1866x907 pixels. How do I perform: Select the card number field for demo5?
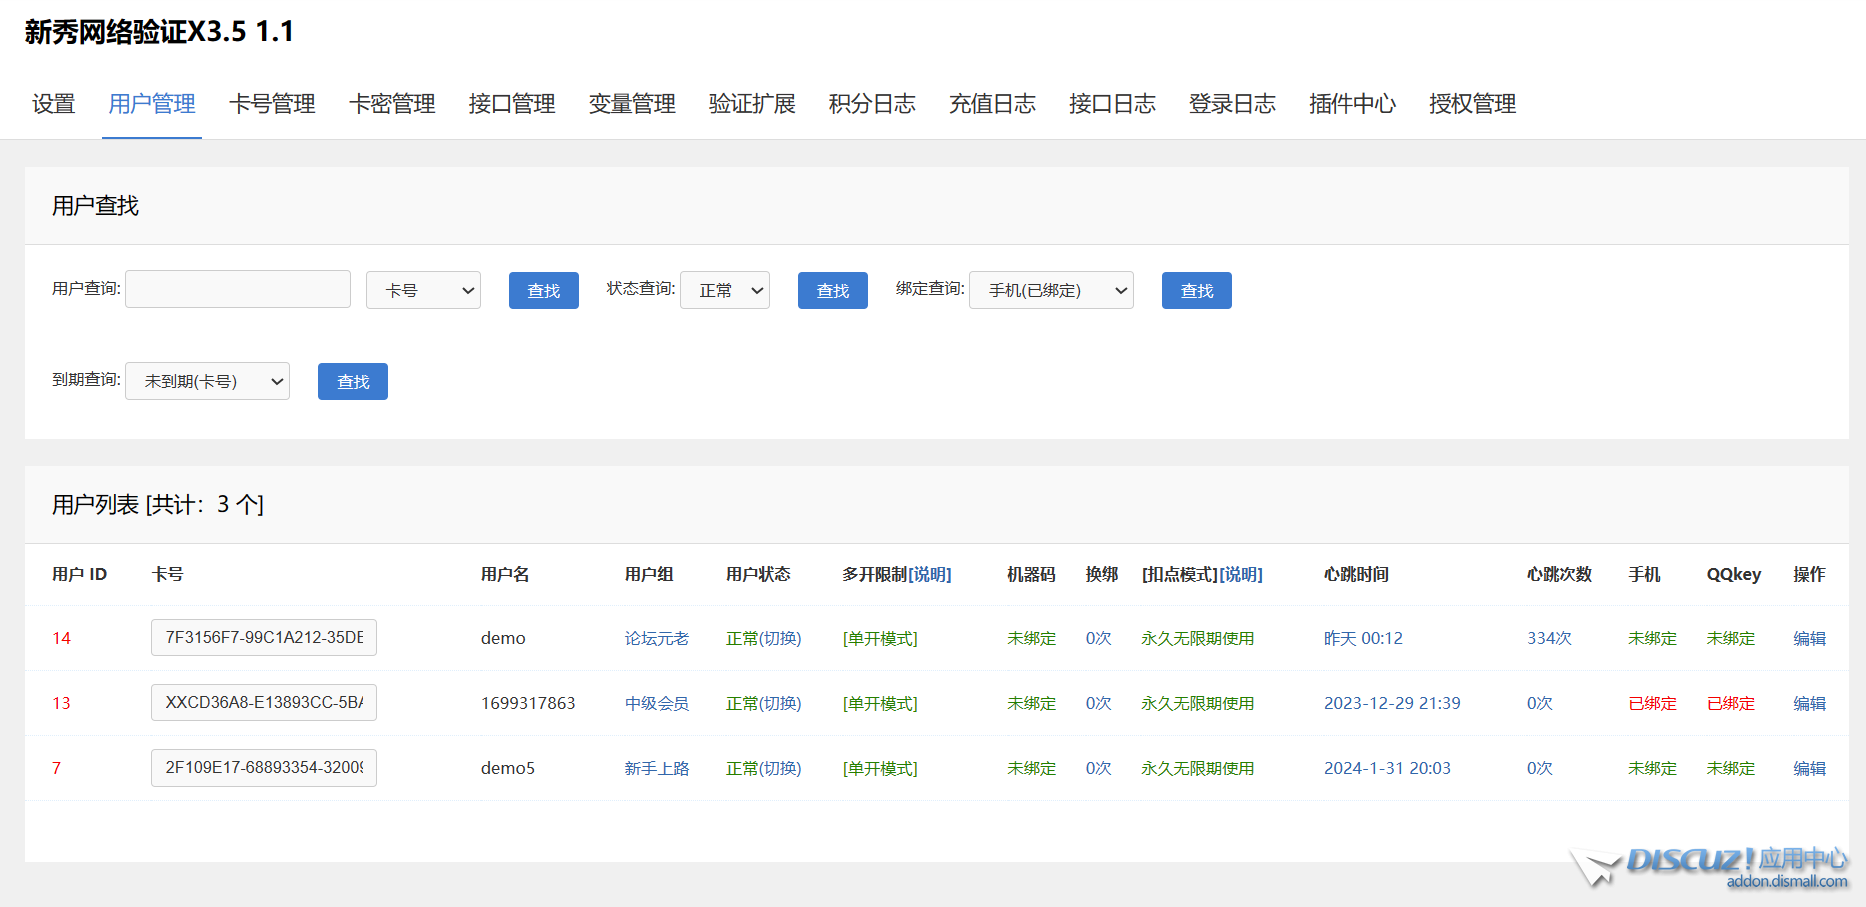pos(264,768)
